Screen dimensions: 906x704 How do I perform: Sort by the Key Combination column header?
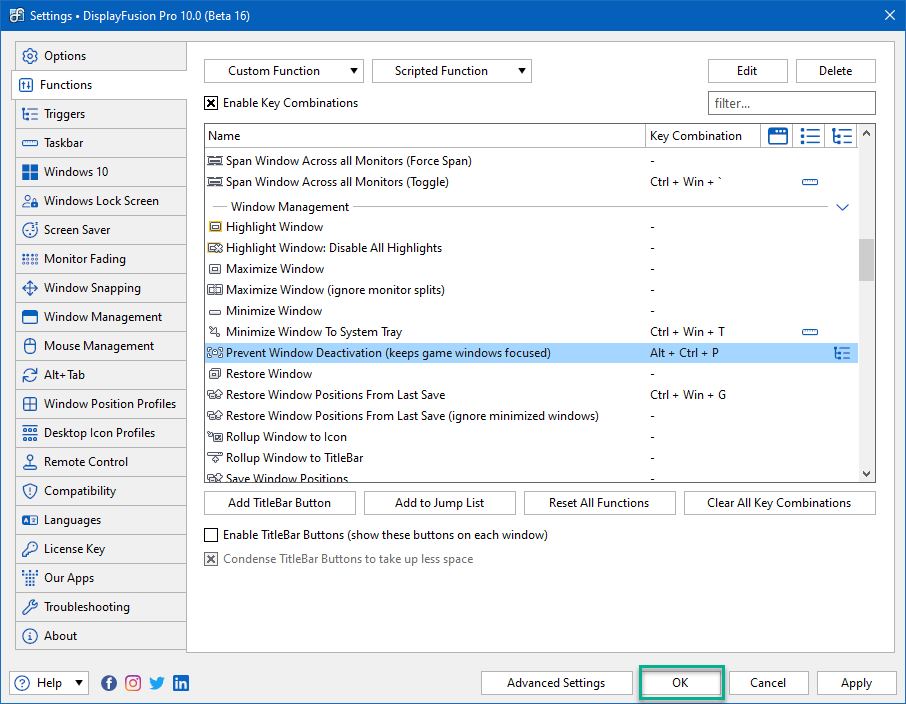pos(703,136)
